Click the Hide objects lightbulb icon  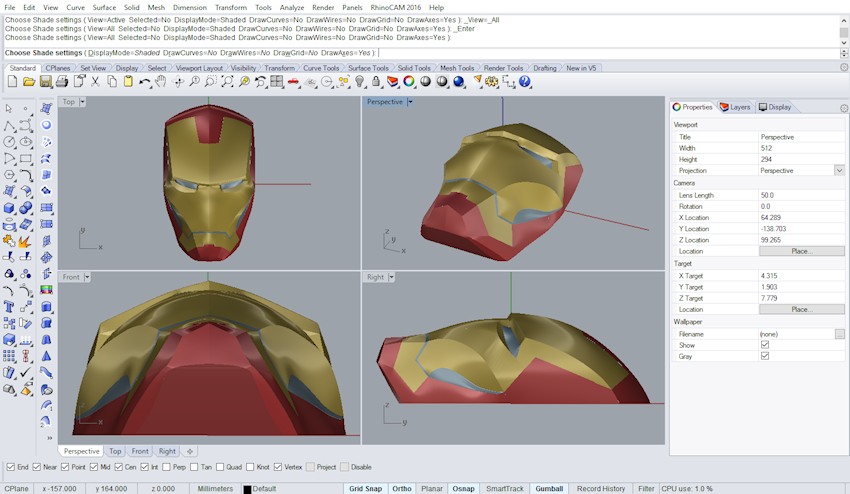[359, 81]
